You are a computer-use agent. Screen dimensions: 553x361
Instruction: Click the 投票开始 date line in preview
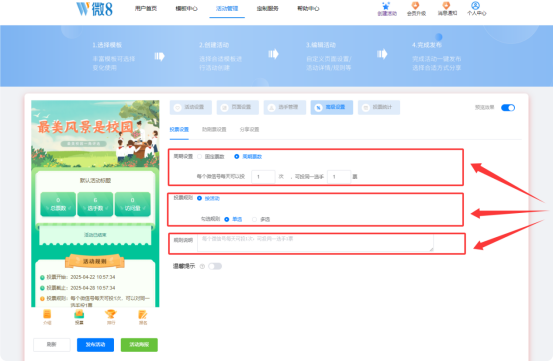tap(78, 277)
